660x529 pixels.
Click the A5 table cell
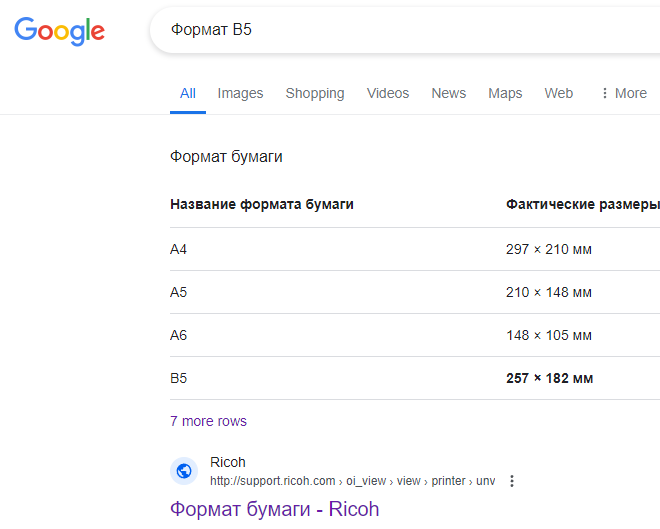point(178,292)
